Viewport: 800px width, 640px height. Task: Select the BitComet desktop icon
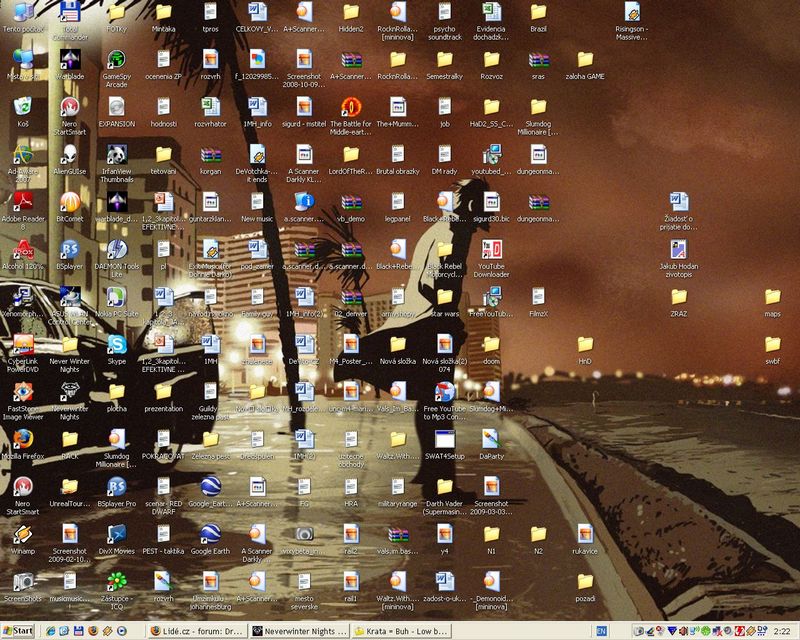(69, 199)
